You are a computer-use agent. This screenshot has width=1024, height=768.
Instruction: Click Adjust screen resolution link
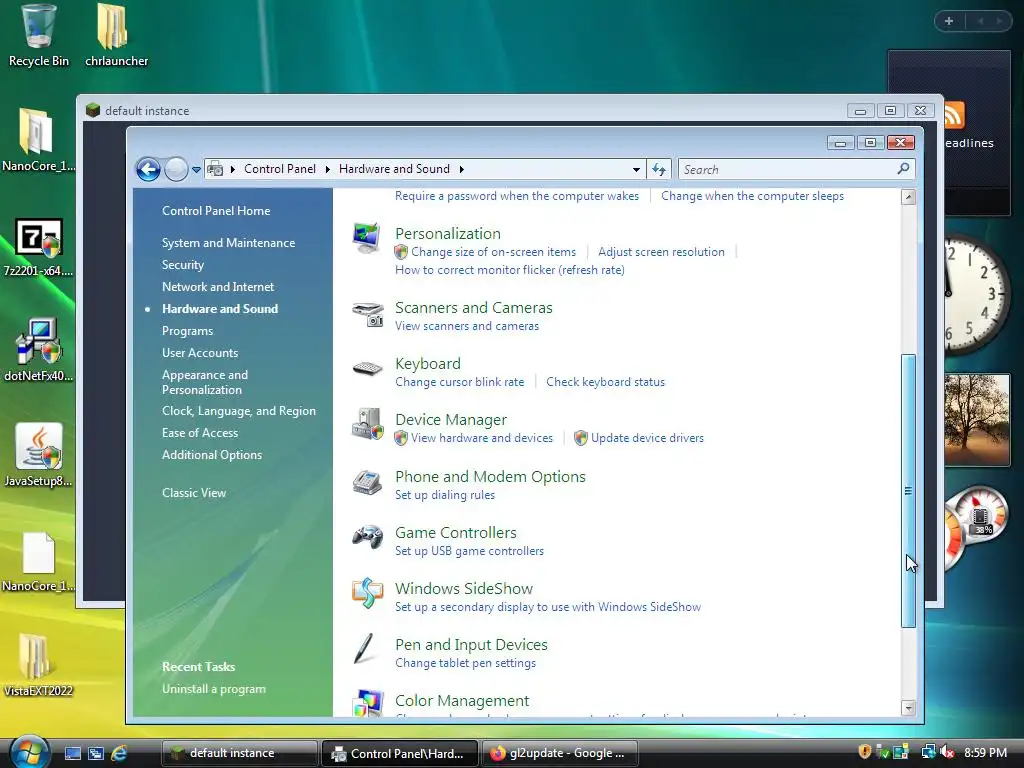click(x=661, y=252)
